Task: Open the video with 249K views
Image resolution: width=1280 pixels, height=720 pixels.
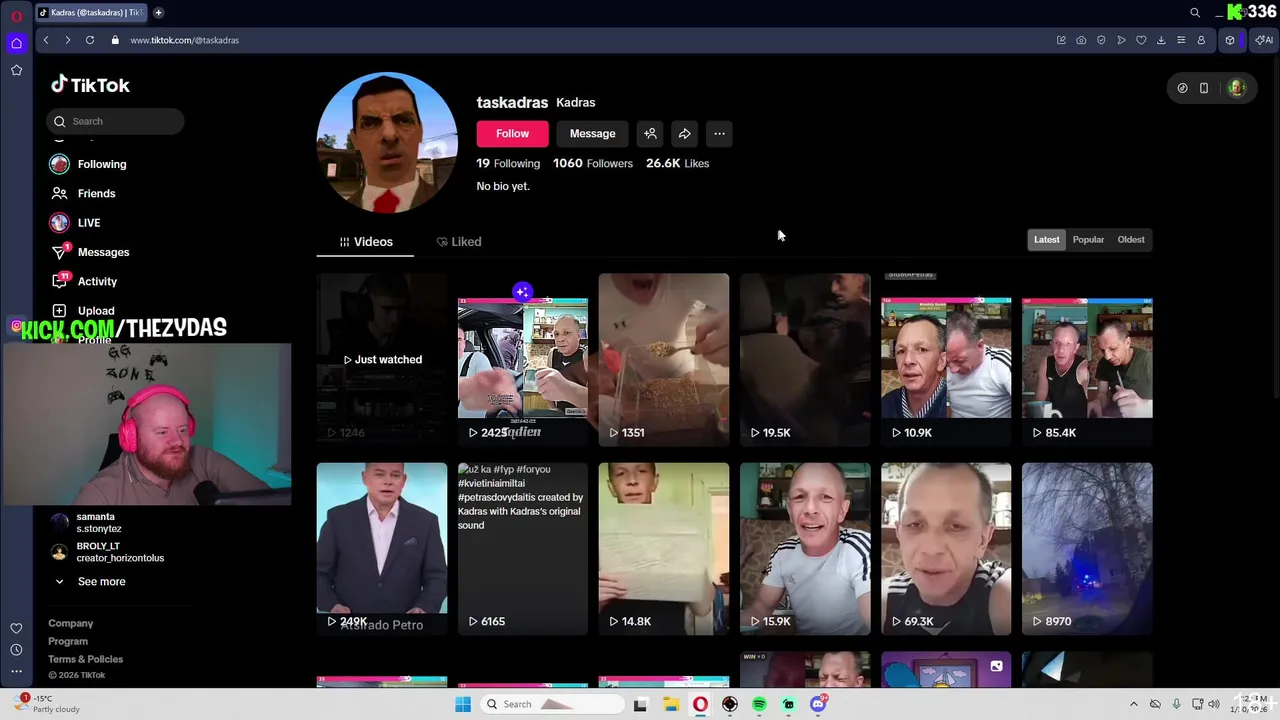Action: point(382,548)
